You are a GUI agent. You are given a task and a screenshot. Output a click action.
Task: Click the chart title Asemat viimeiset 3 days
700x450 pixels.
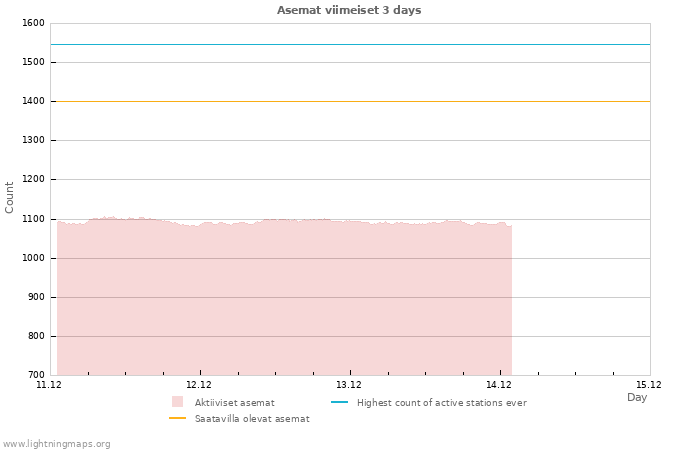349,10
